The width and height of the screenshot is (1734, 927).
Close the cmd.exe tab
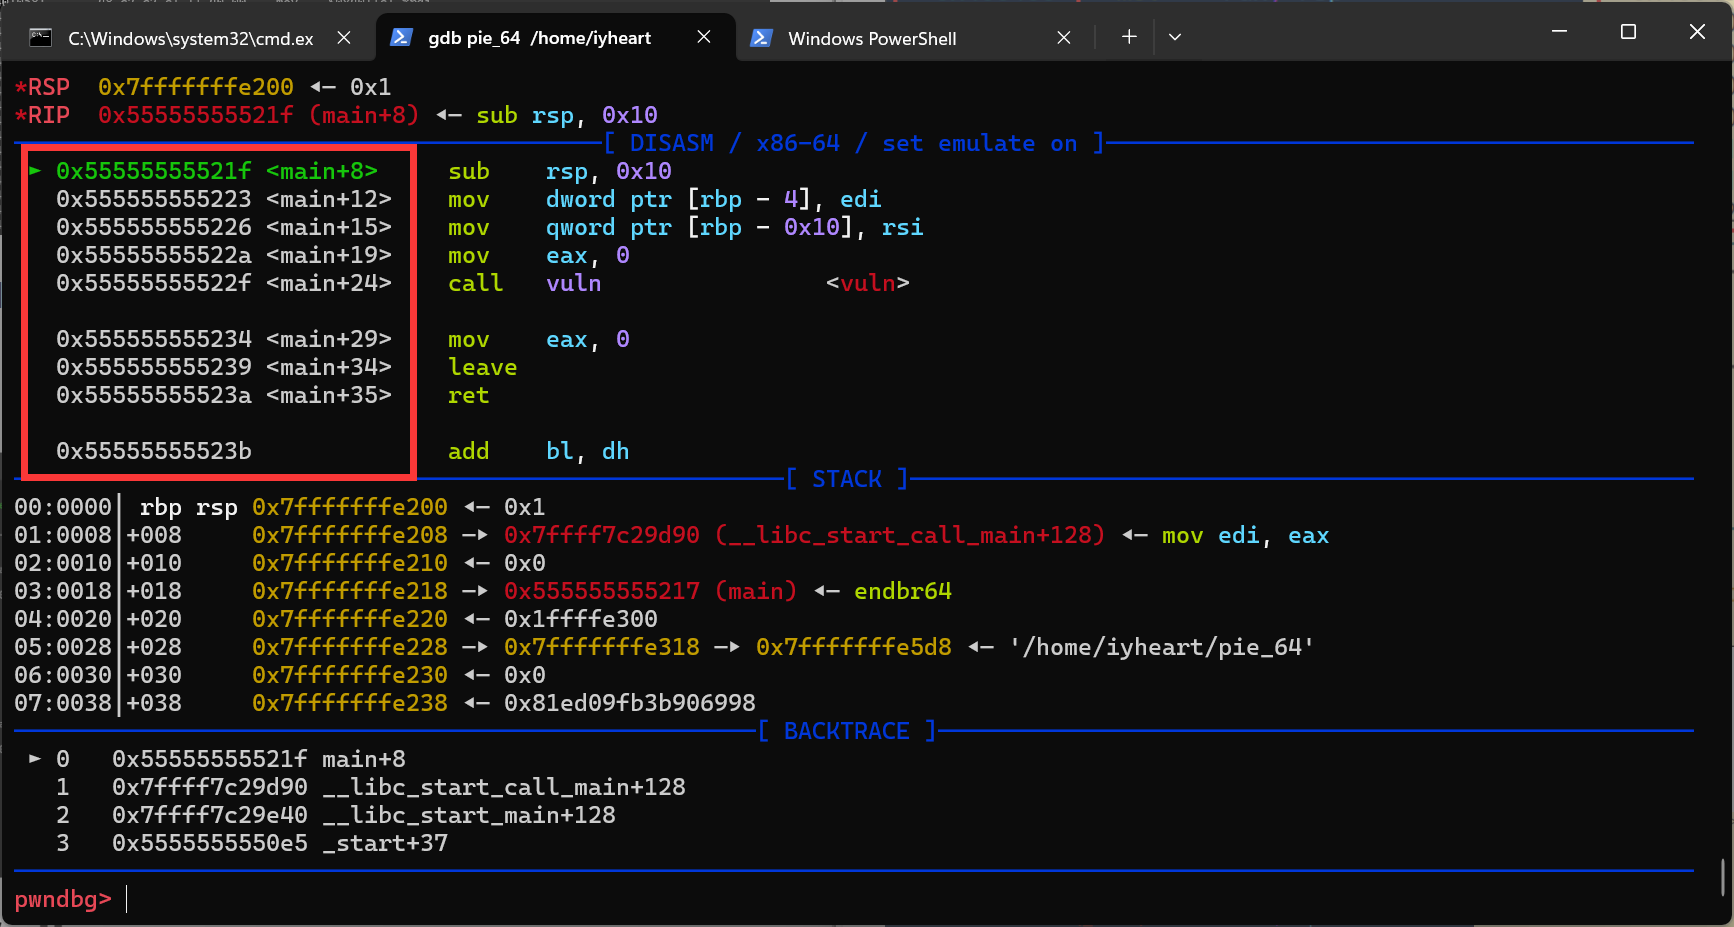point(344,38)
